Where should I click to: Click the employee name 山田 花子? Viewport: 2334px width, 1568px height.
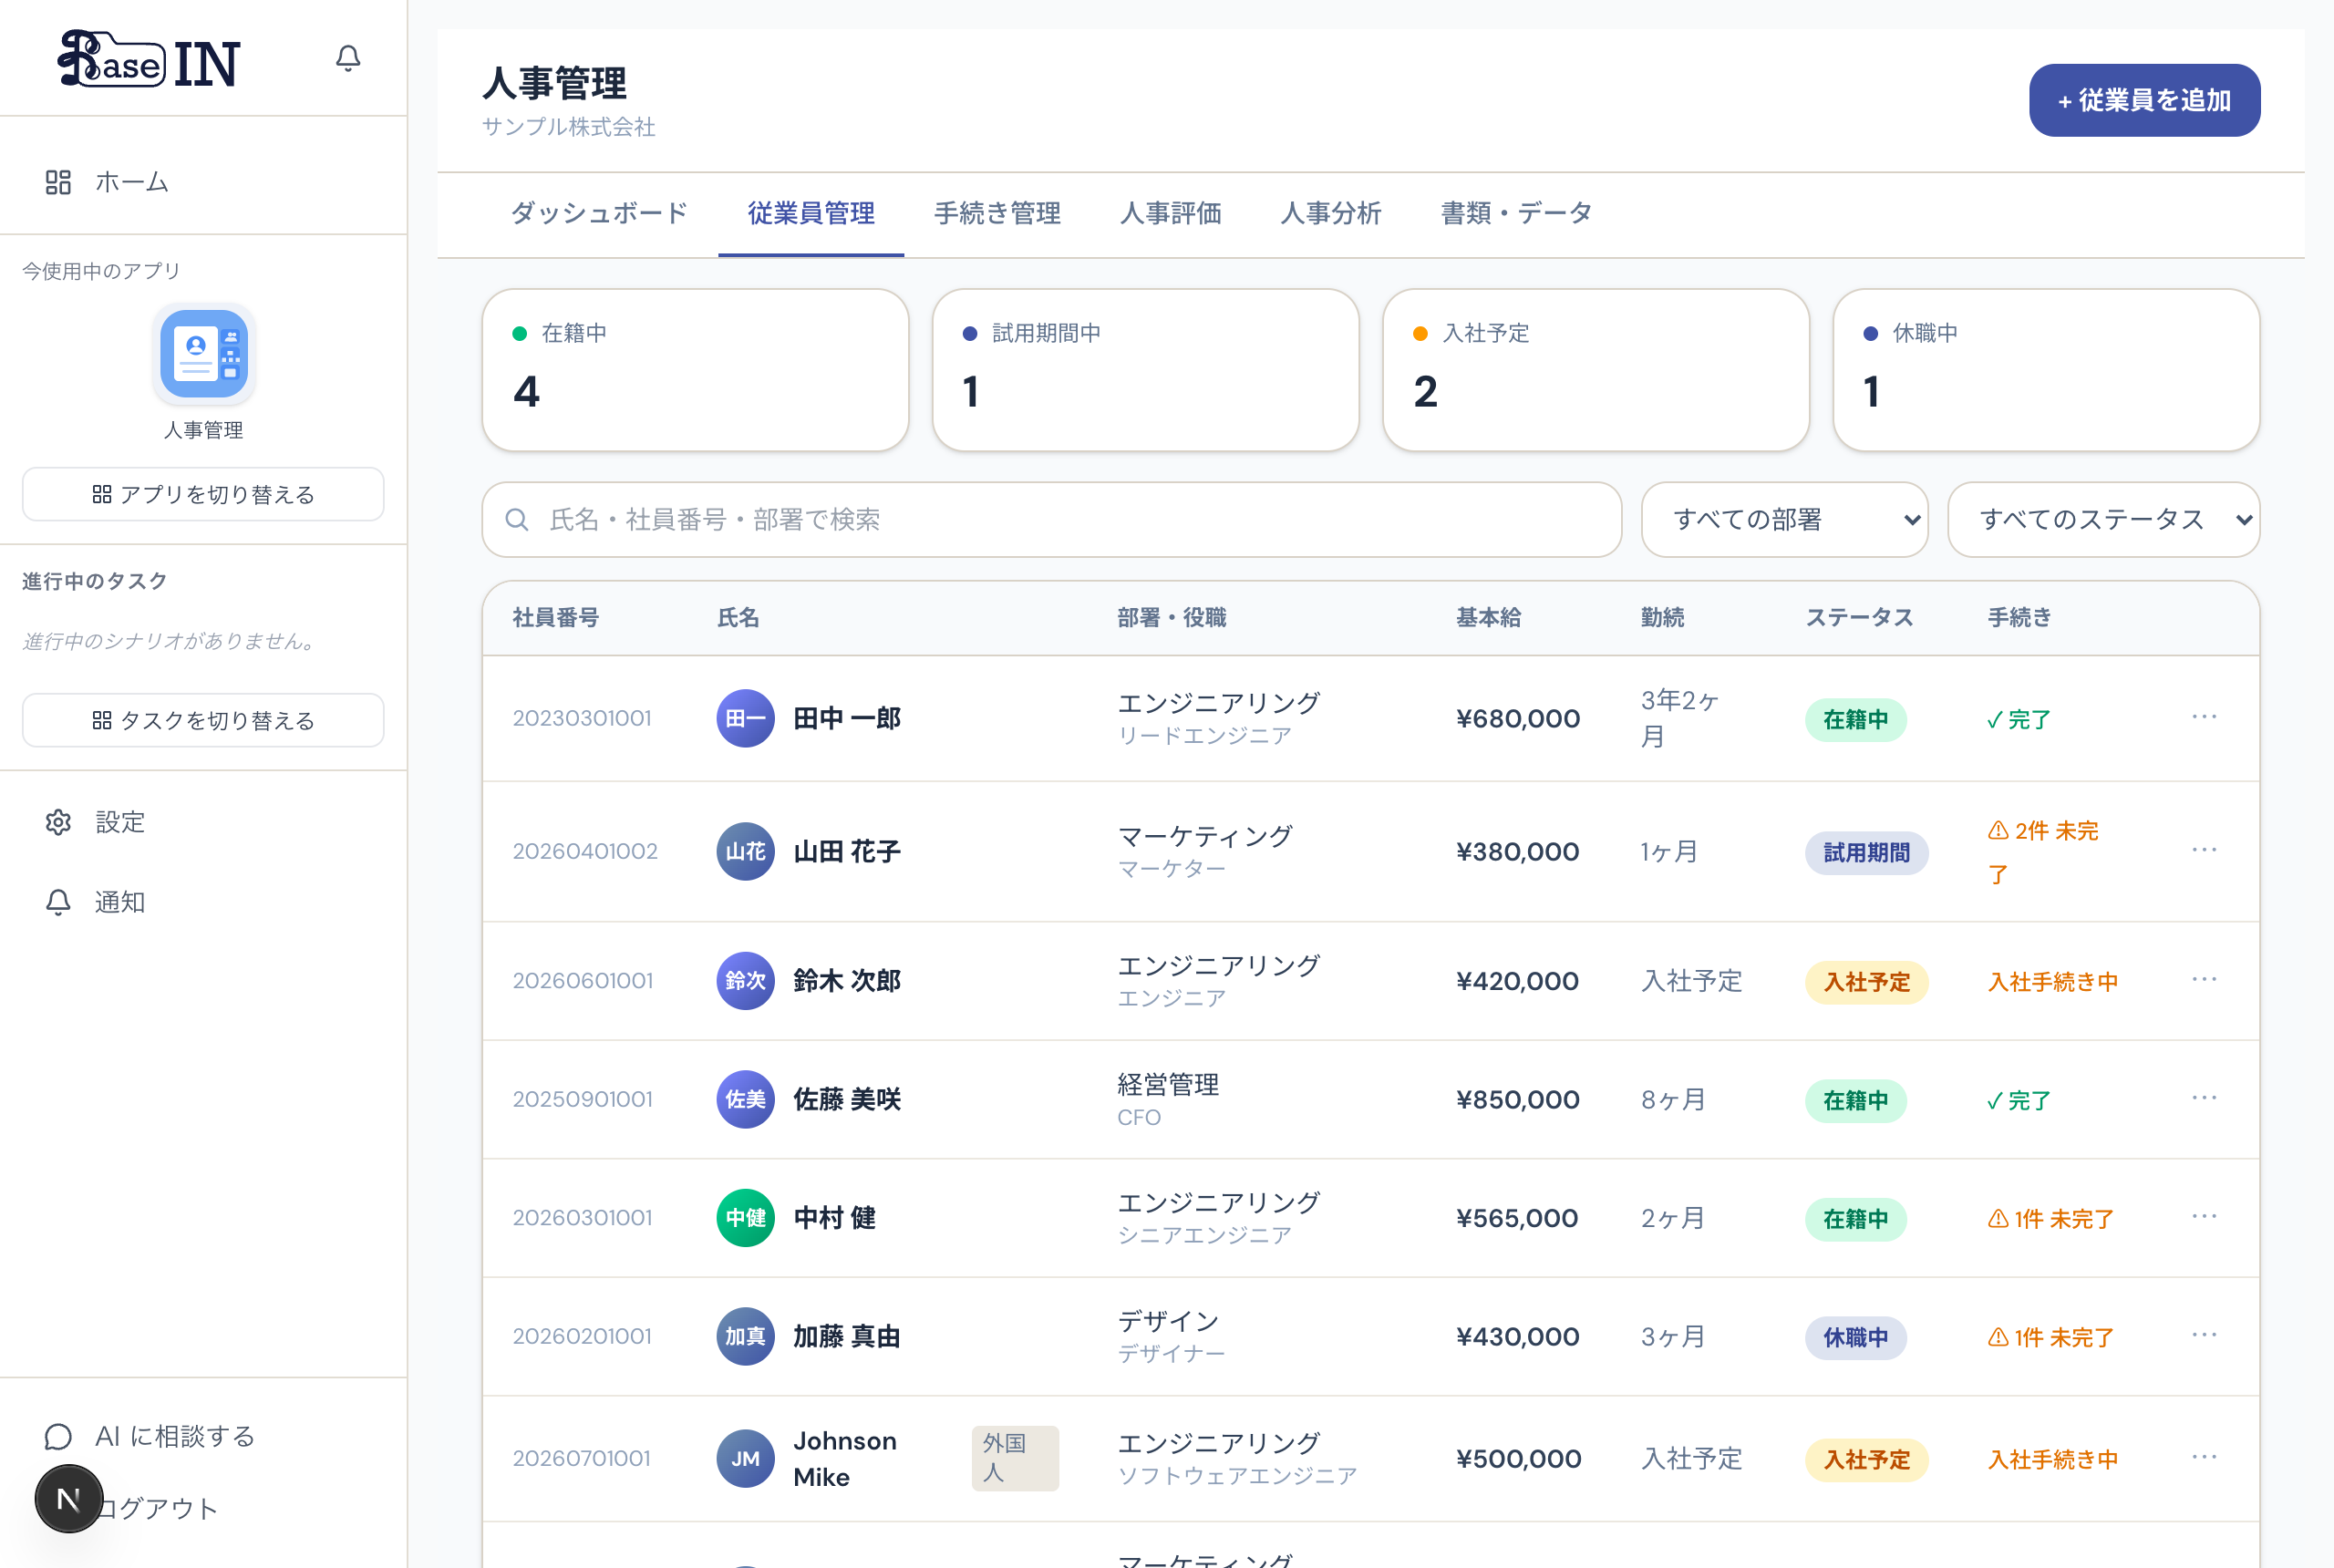coord(846,851)
